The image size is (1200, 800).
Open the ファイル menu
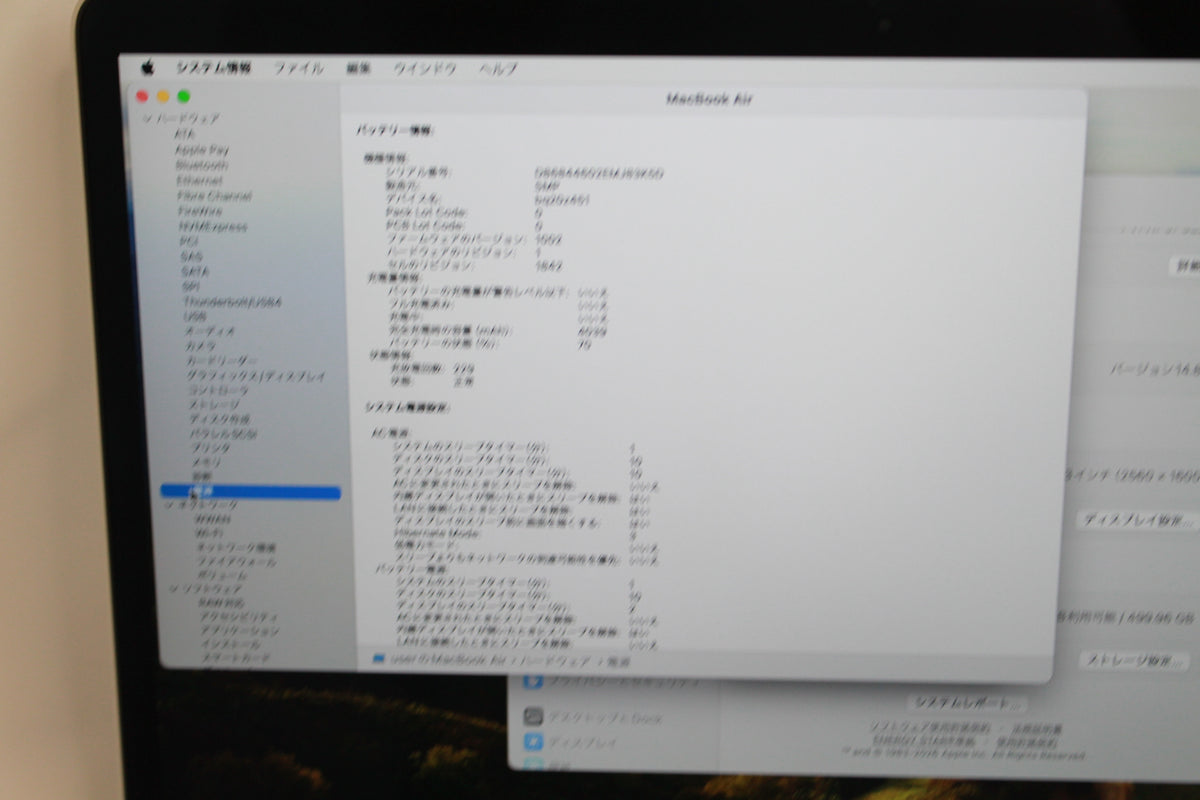(x=299, y=69)
